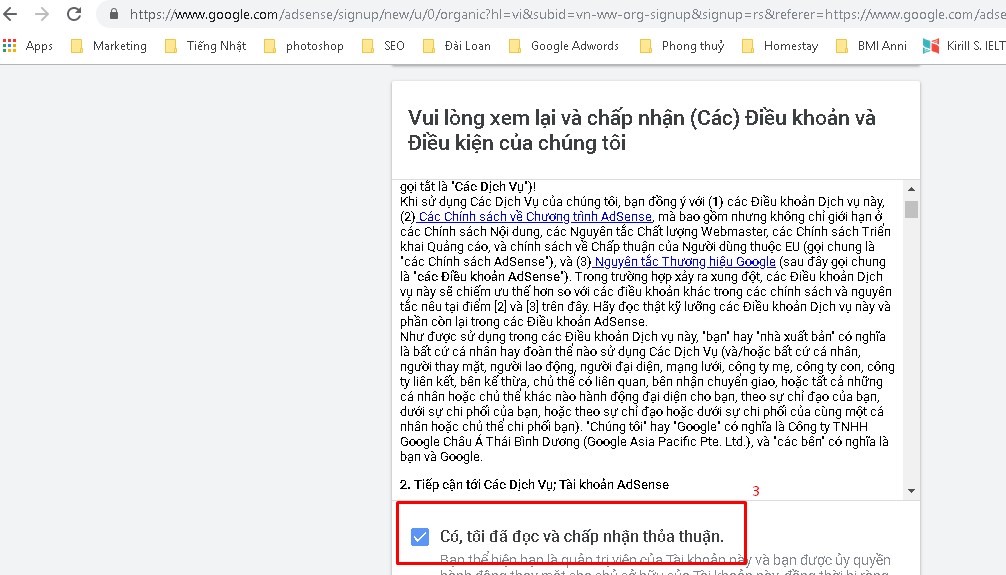Click the 'Vui lòng xem lại và chấp nhận' title
Viewport: 1006px width, 575px height.
[642, 130]
